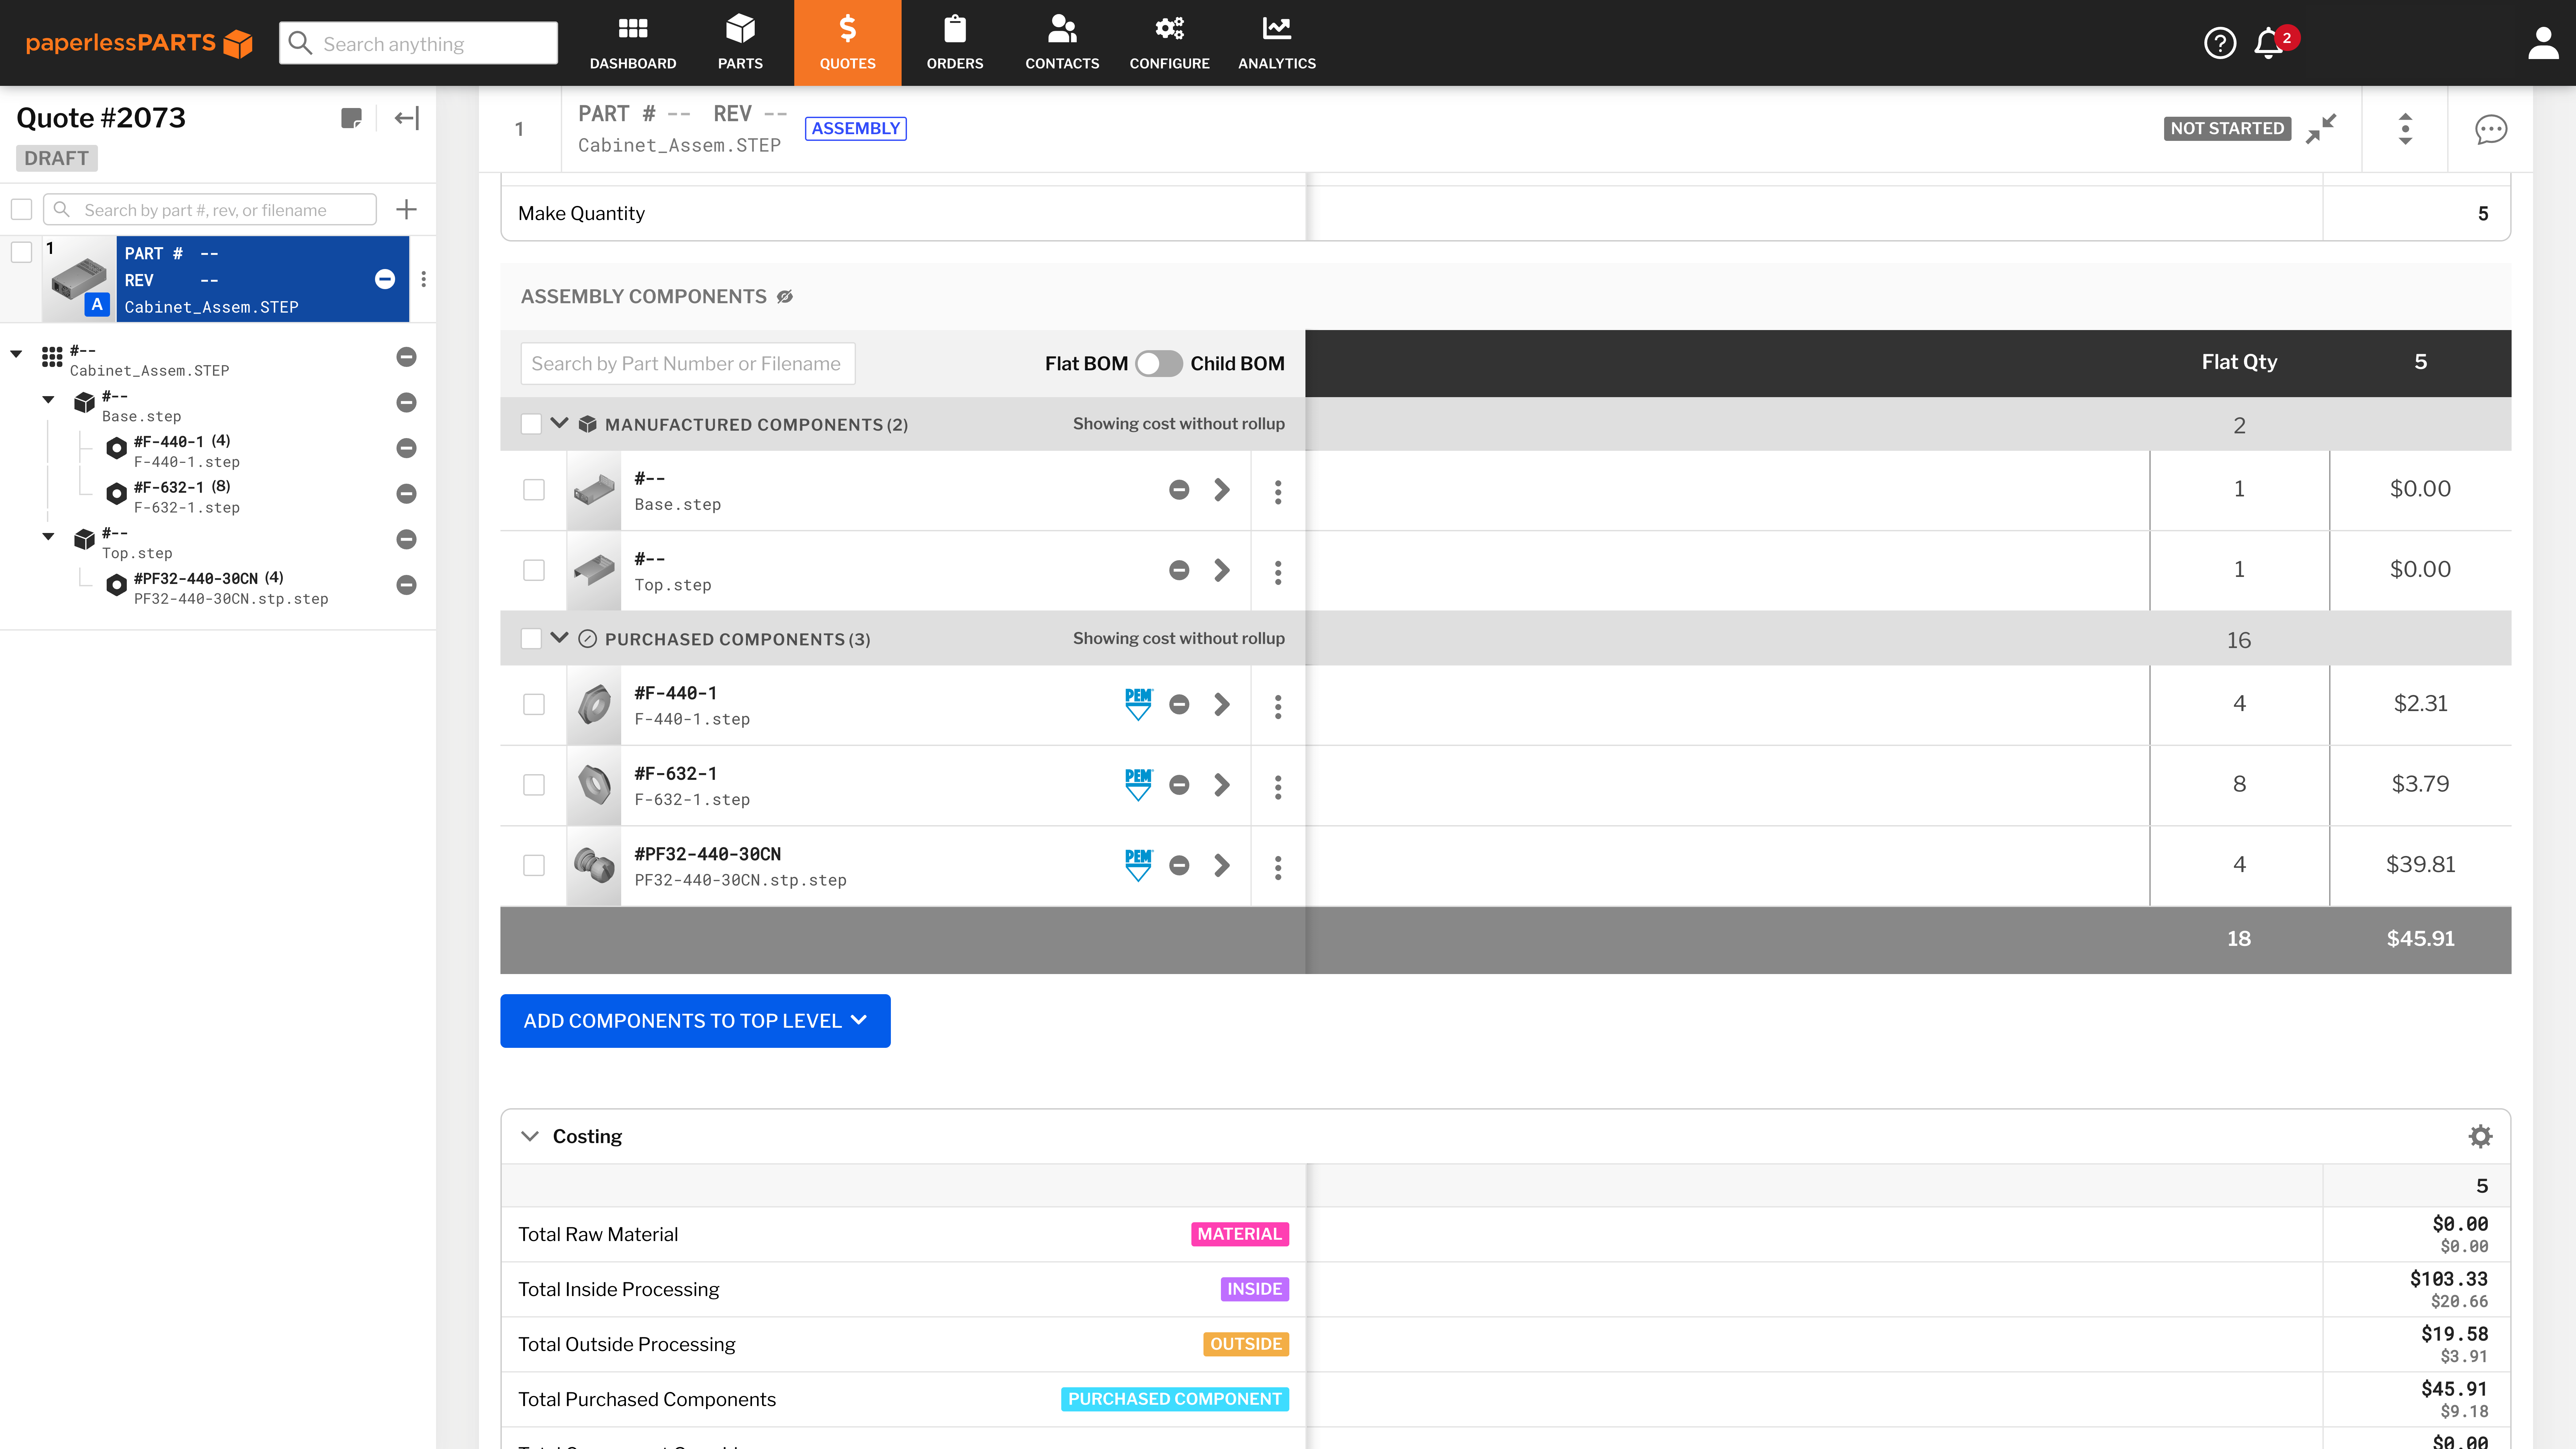The image size is (2576, 1449).
Task: Select the Top.step component thumbnail
Action: click(x=594, y=570)
